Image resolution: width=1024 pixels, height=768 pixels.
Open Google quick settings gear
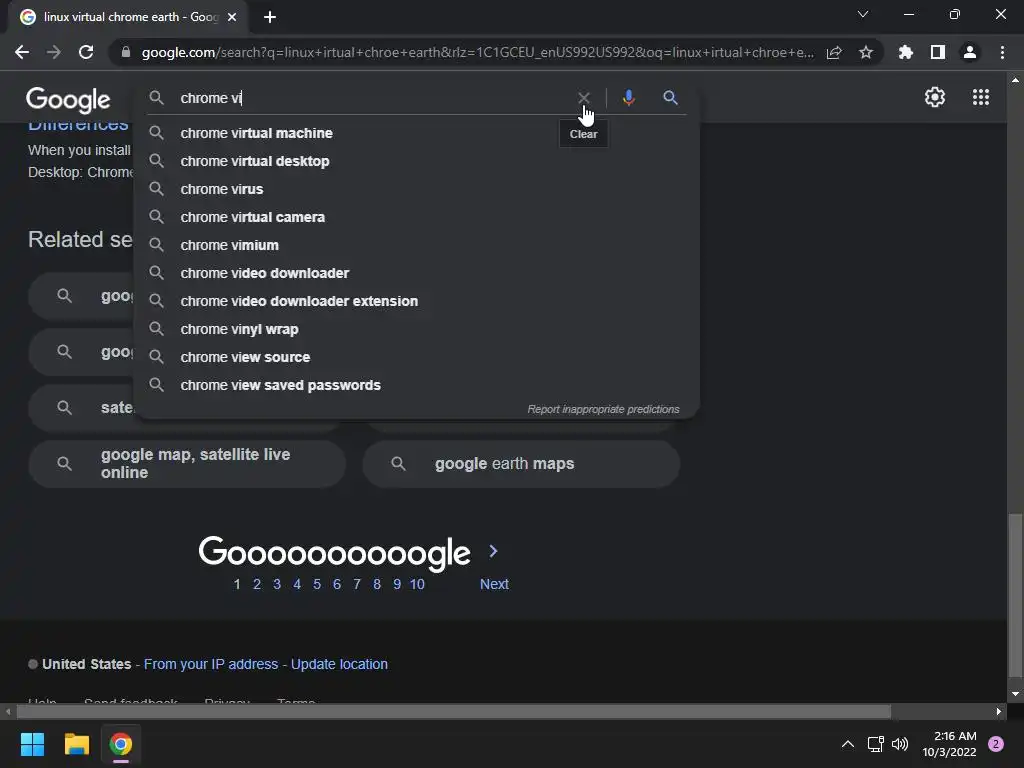(x=935, y=97)
